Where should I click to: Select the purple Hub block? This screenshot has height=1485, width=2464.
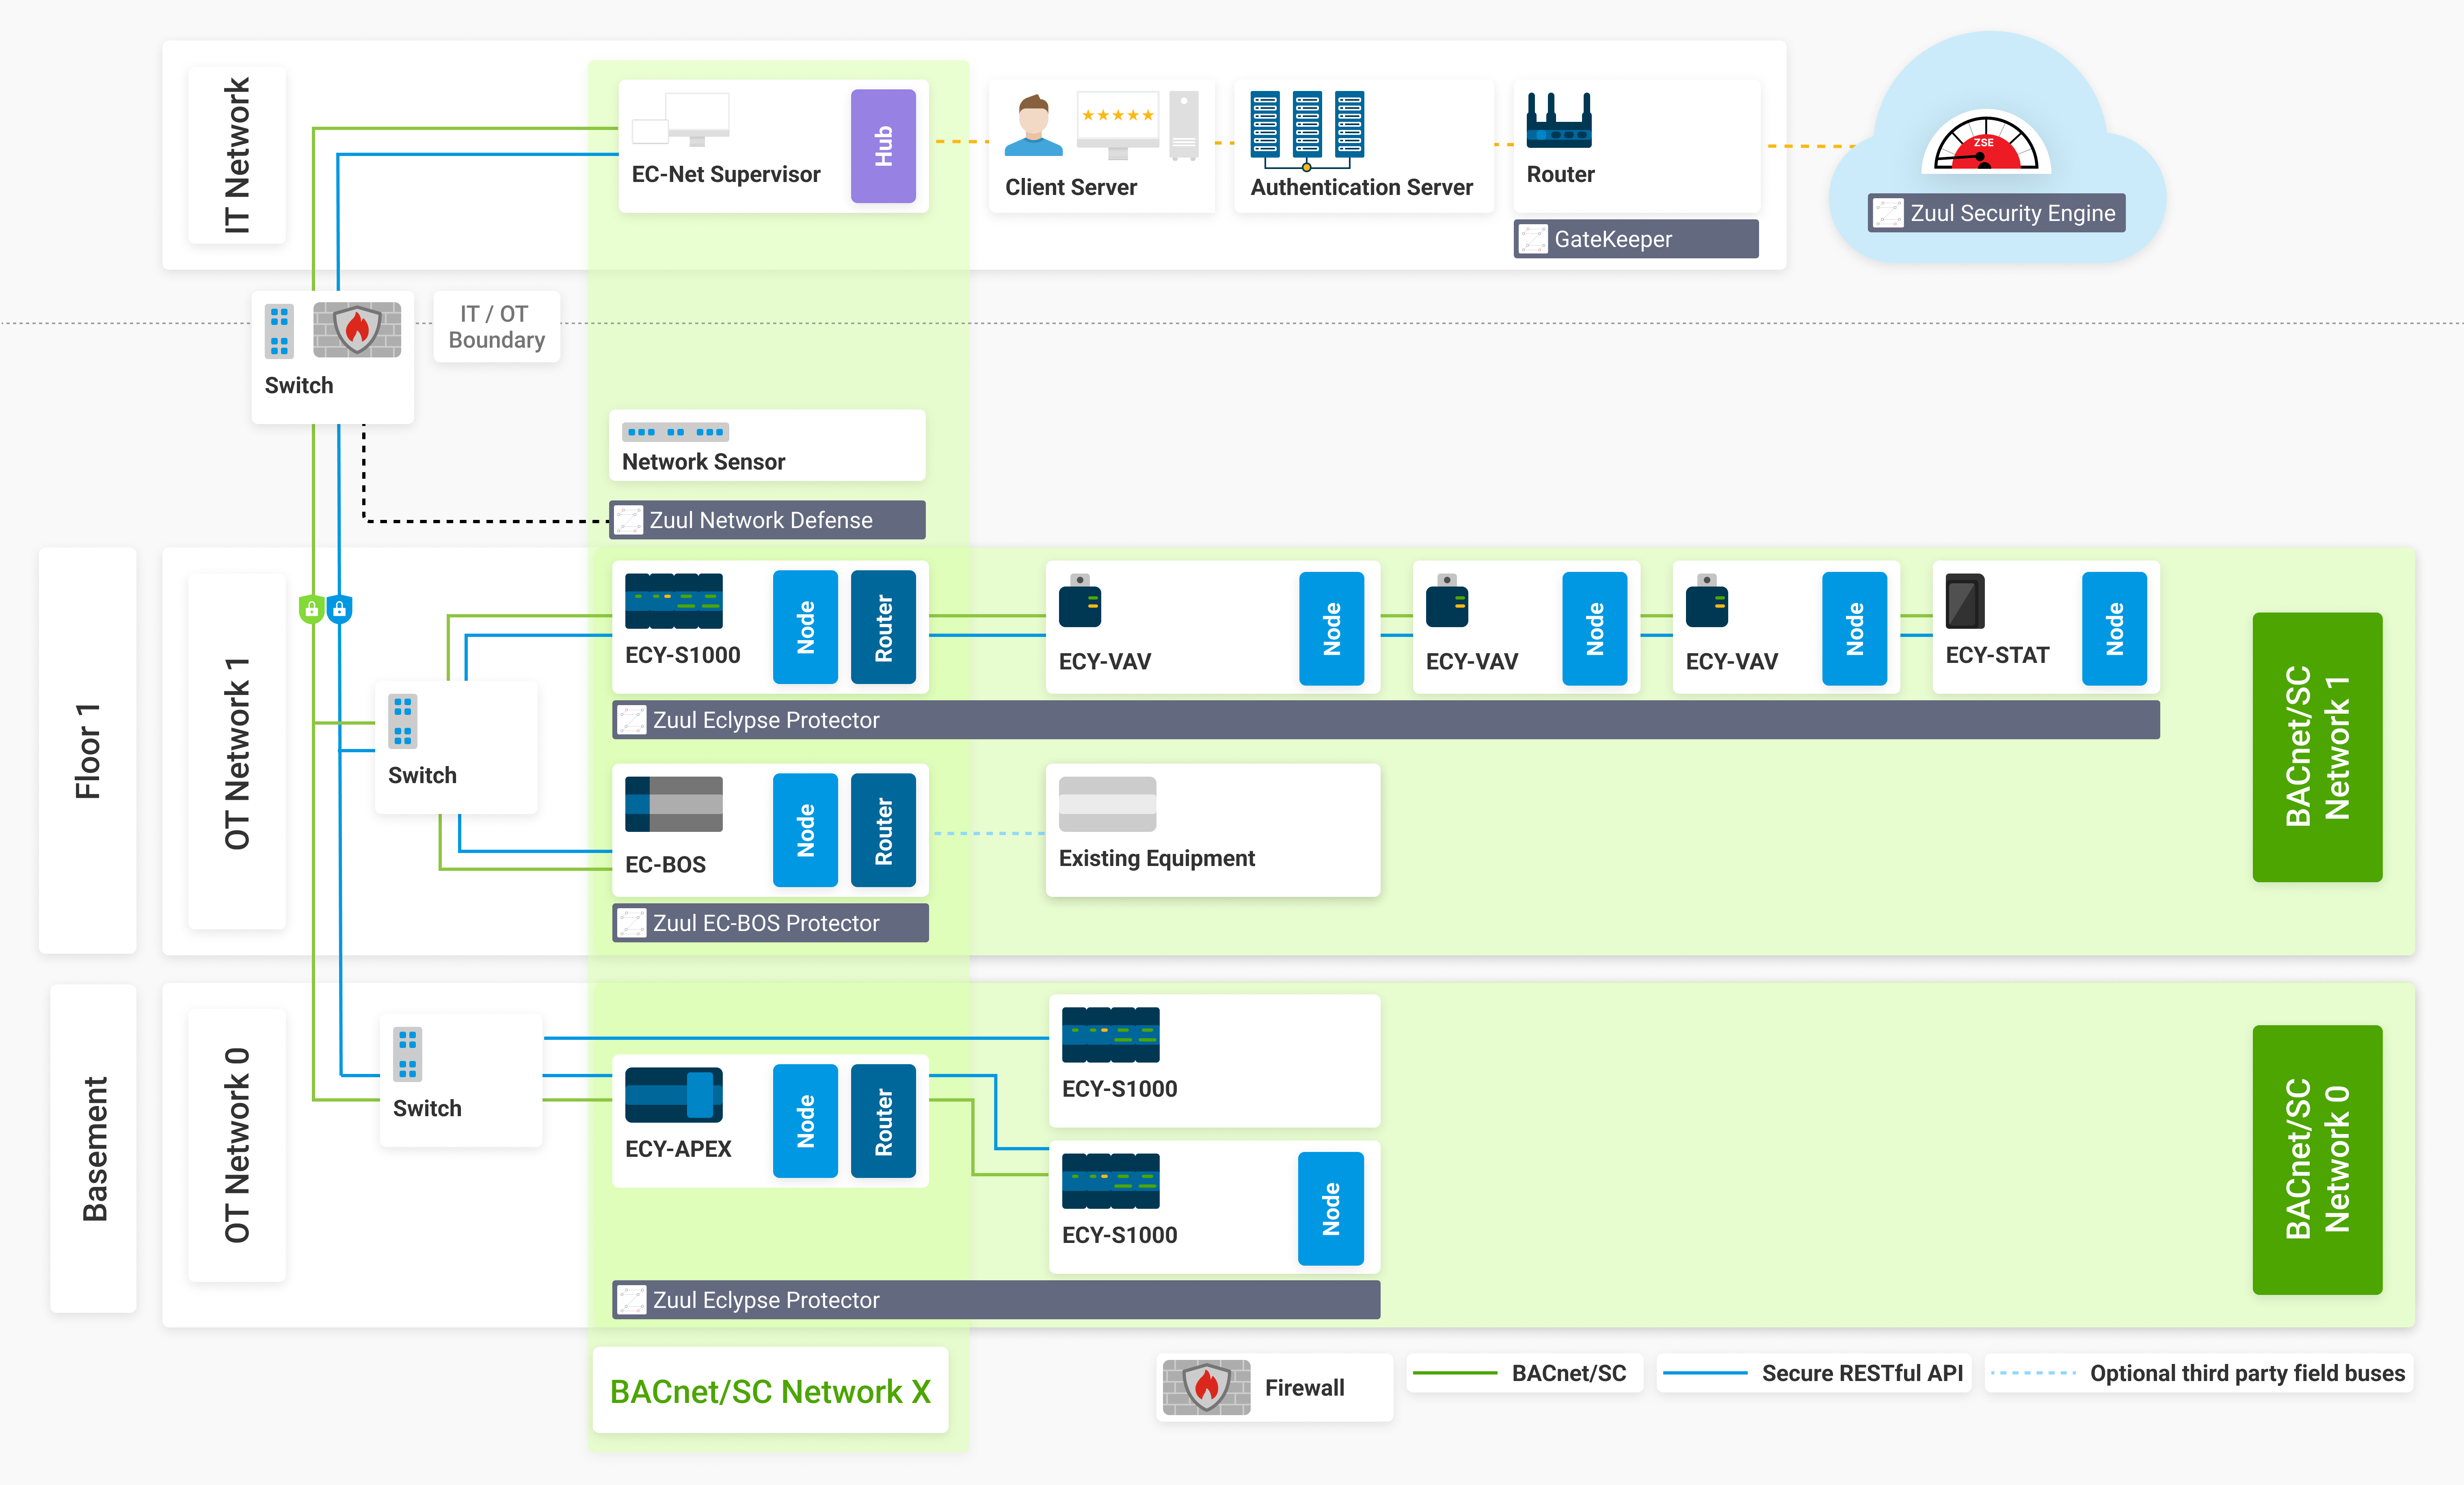pos(883,146)
